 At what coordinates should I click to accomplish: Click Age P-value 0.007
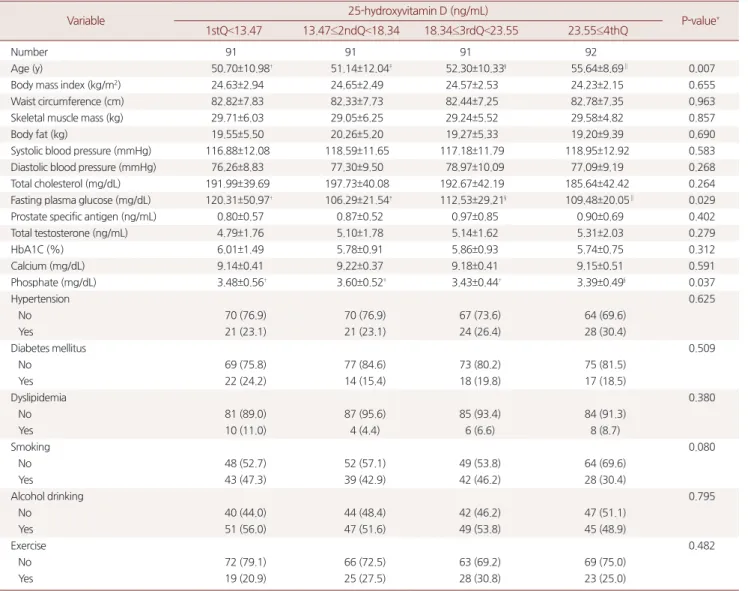(x=702, y=69)
